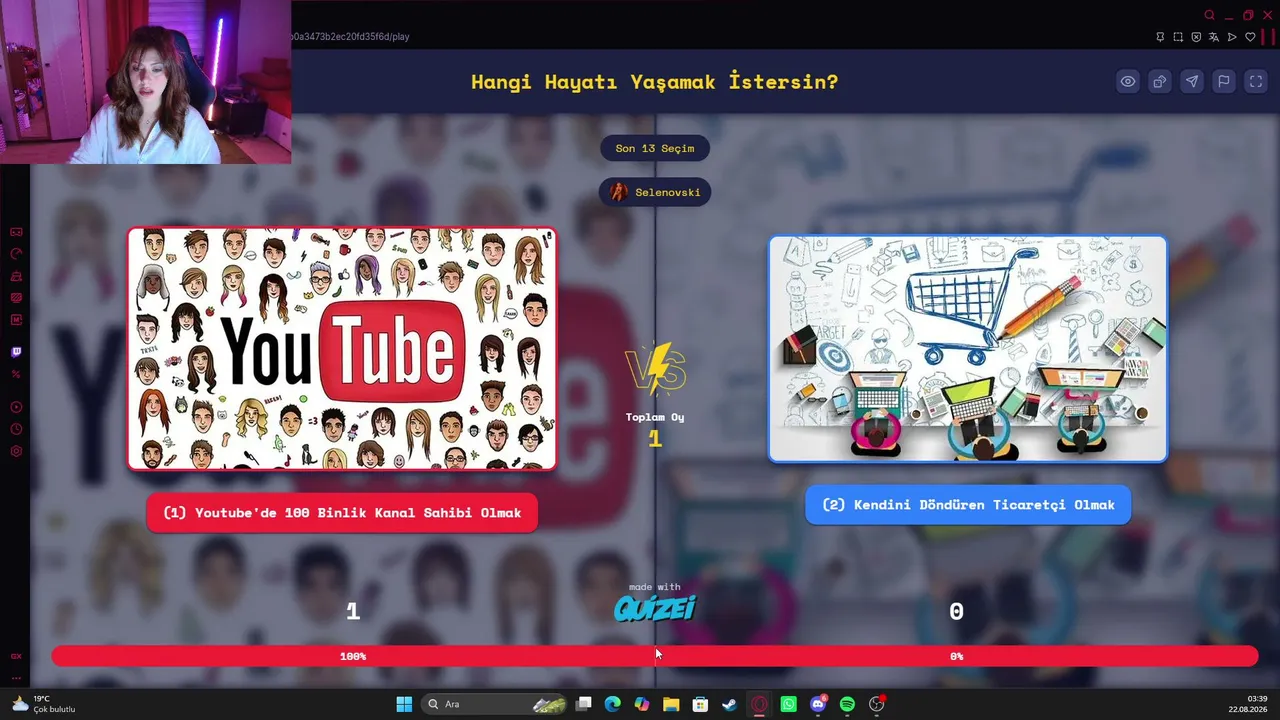Switch to Opera GX in taskbar
1280x720 pixels.
pyautogui.click(x=759, y=704)
